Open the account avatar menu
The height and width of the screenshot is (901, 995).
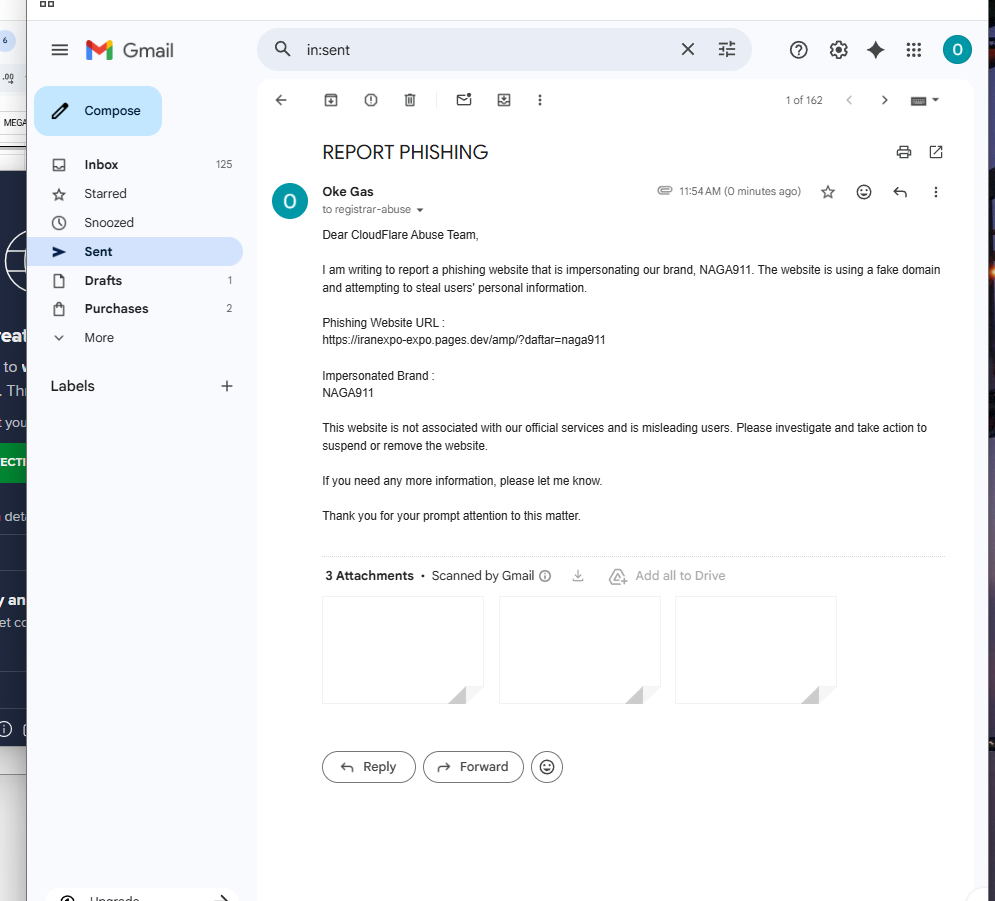(957, 49)
